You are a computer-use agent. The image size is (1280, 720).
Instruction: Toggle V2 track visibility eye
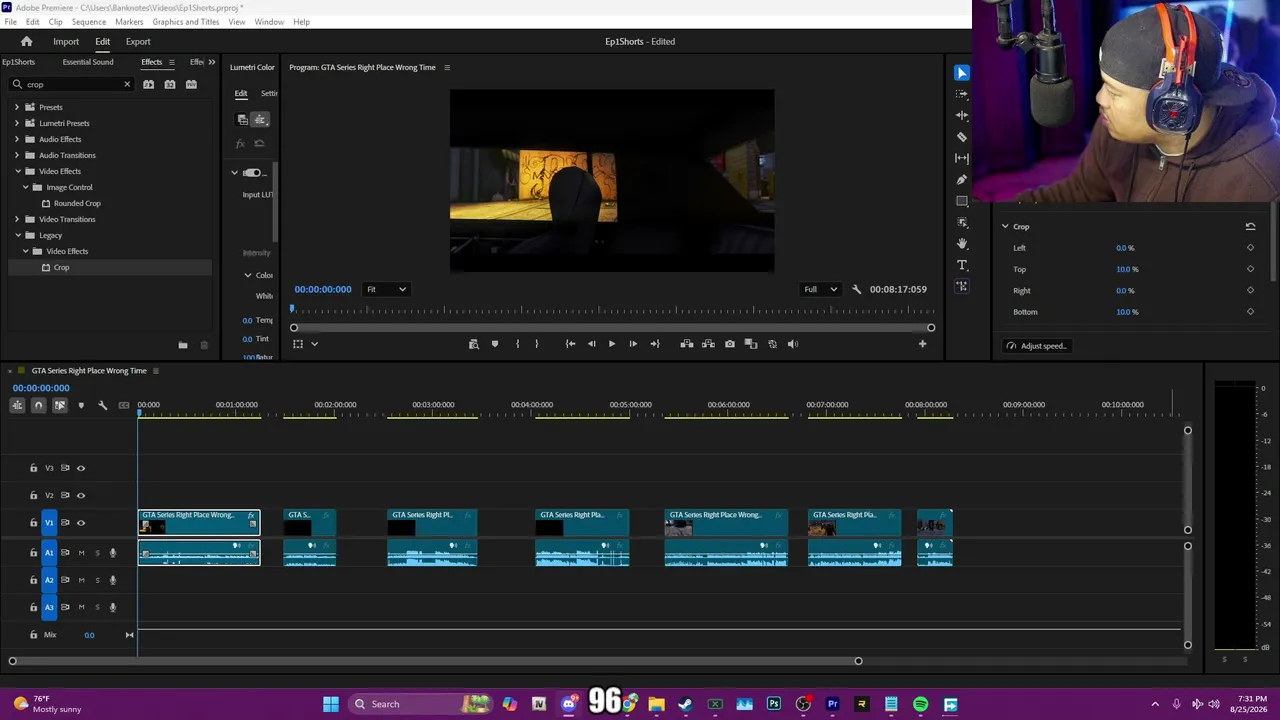click(x=81, y=495)
